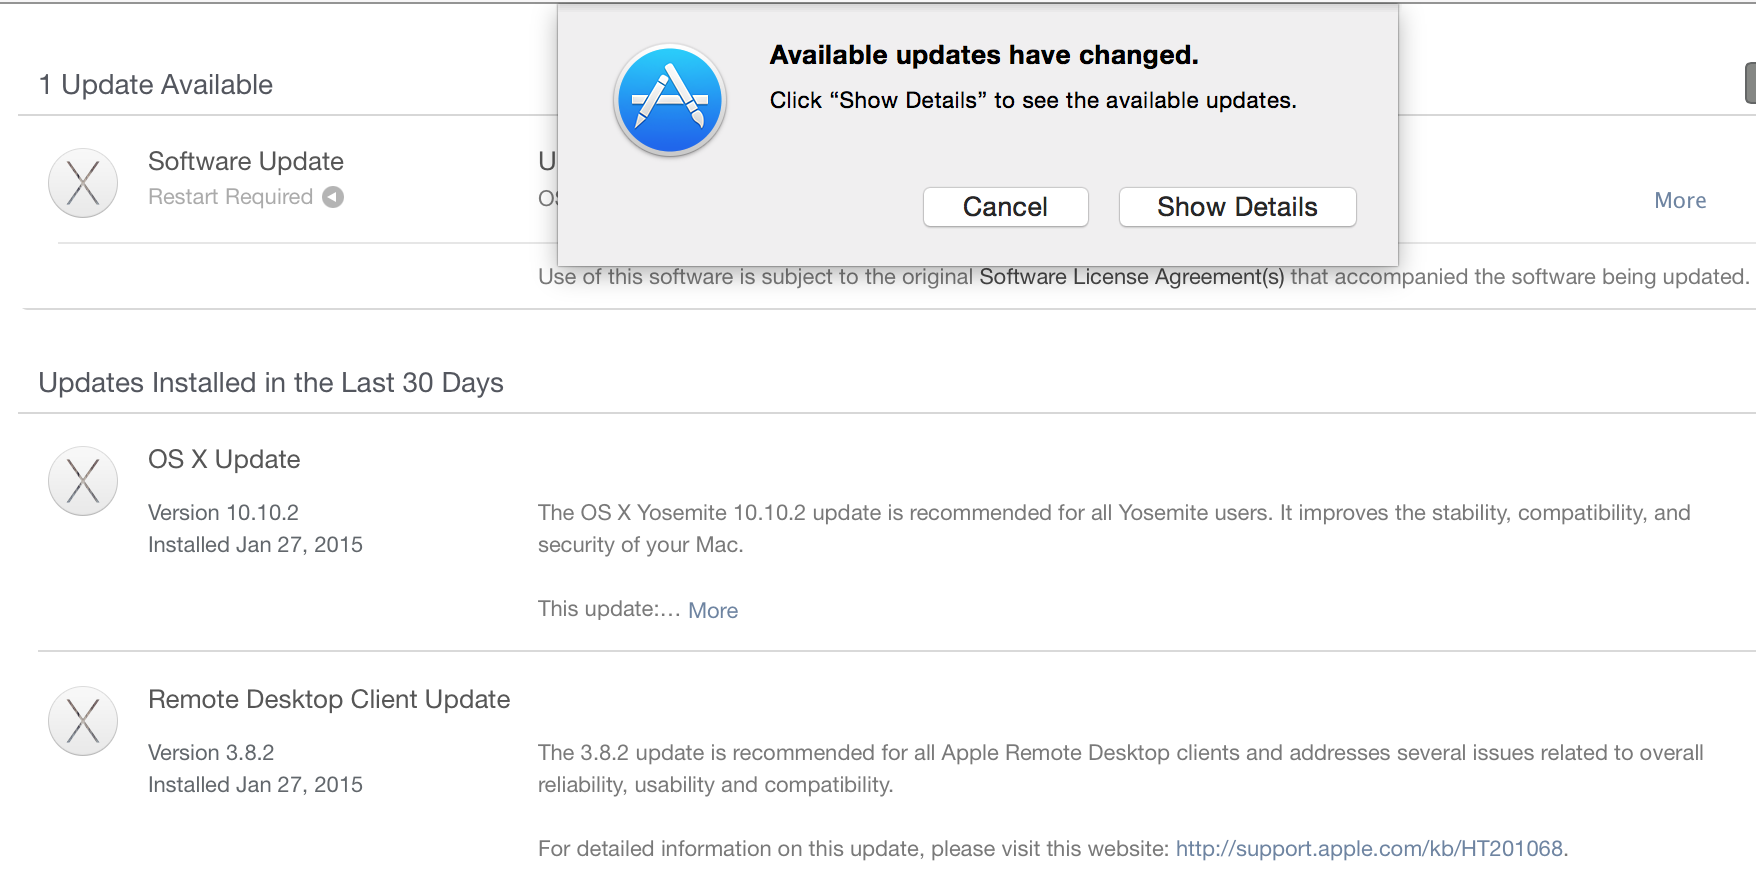Image resolution: width=1756 pixels, height=886 pixels.
Task: Click the Software Update OS X icon
Action: pos(83,183)
